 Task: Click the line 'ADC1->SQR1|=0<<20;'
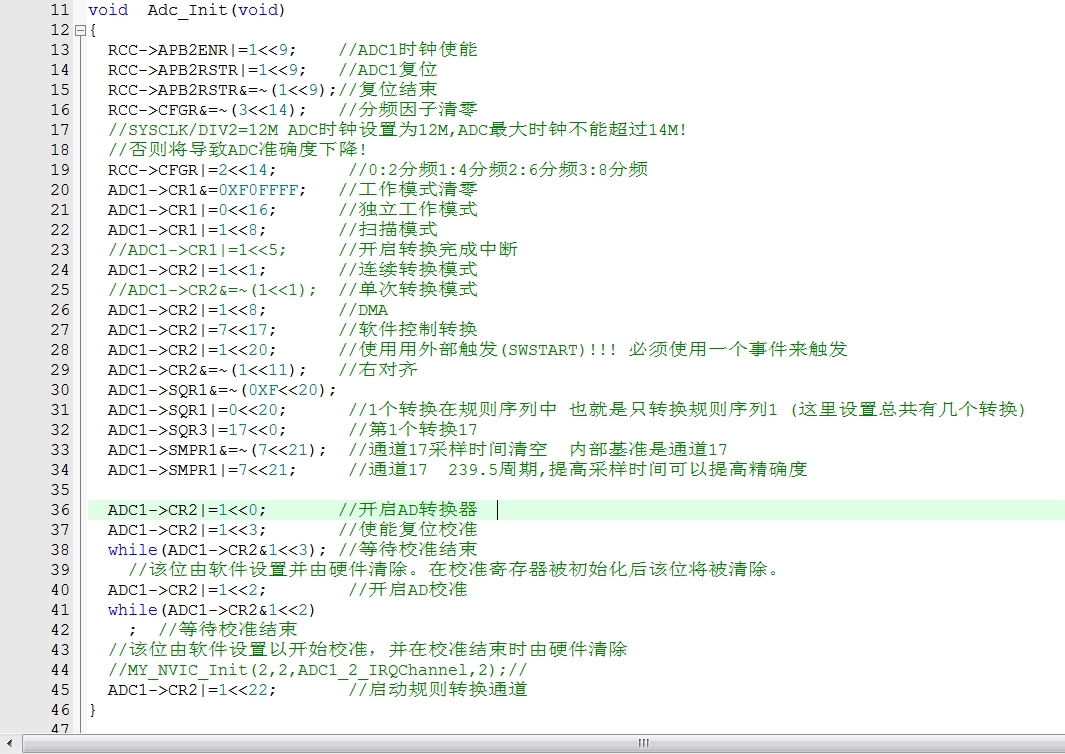pos(197,410)
